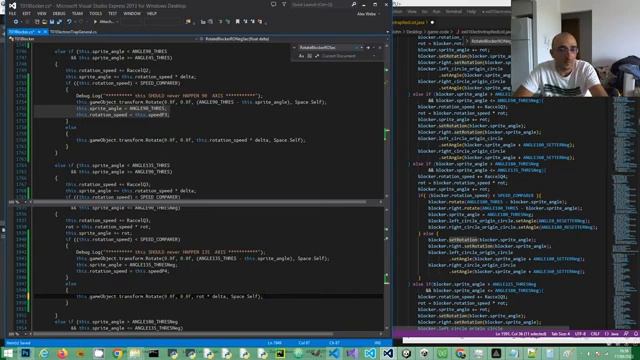Open the FILE menu in Visual Studio
Screen dimensions: 640x360
pyautogui.click(x=12, y=13)
